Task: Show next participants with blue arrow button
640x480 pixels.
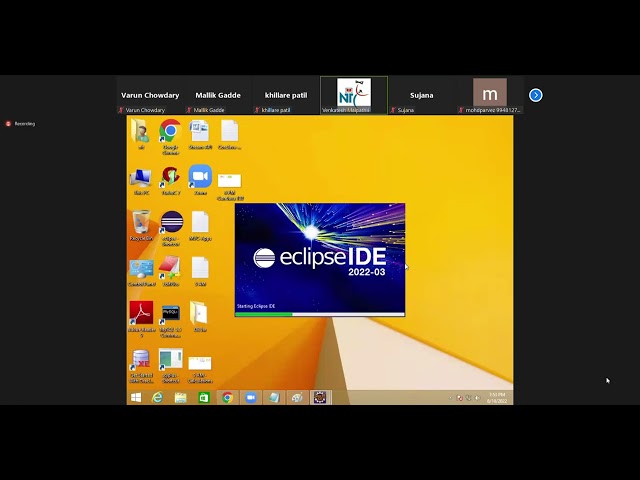Action: coord(536,95)
